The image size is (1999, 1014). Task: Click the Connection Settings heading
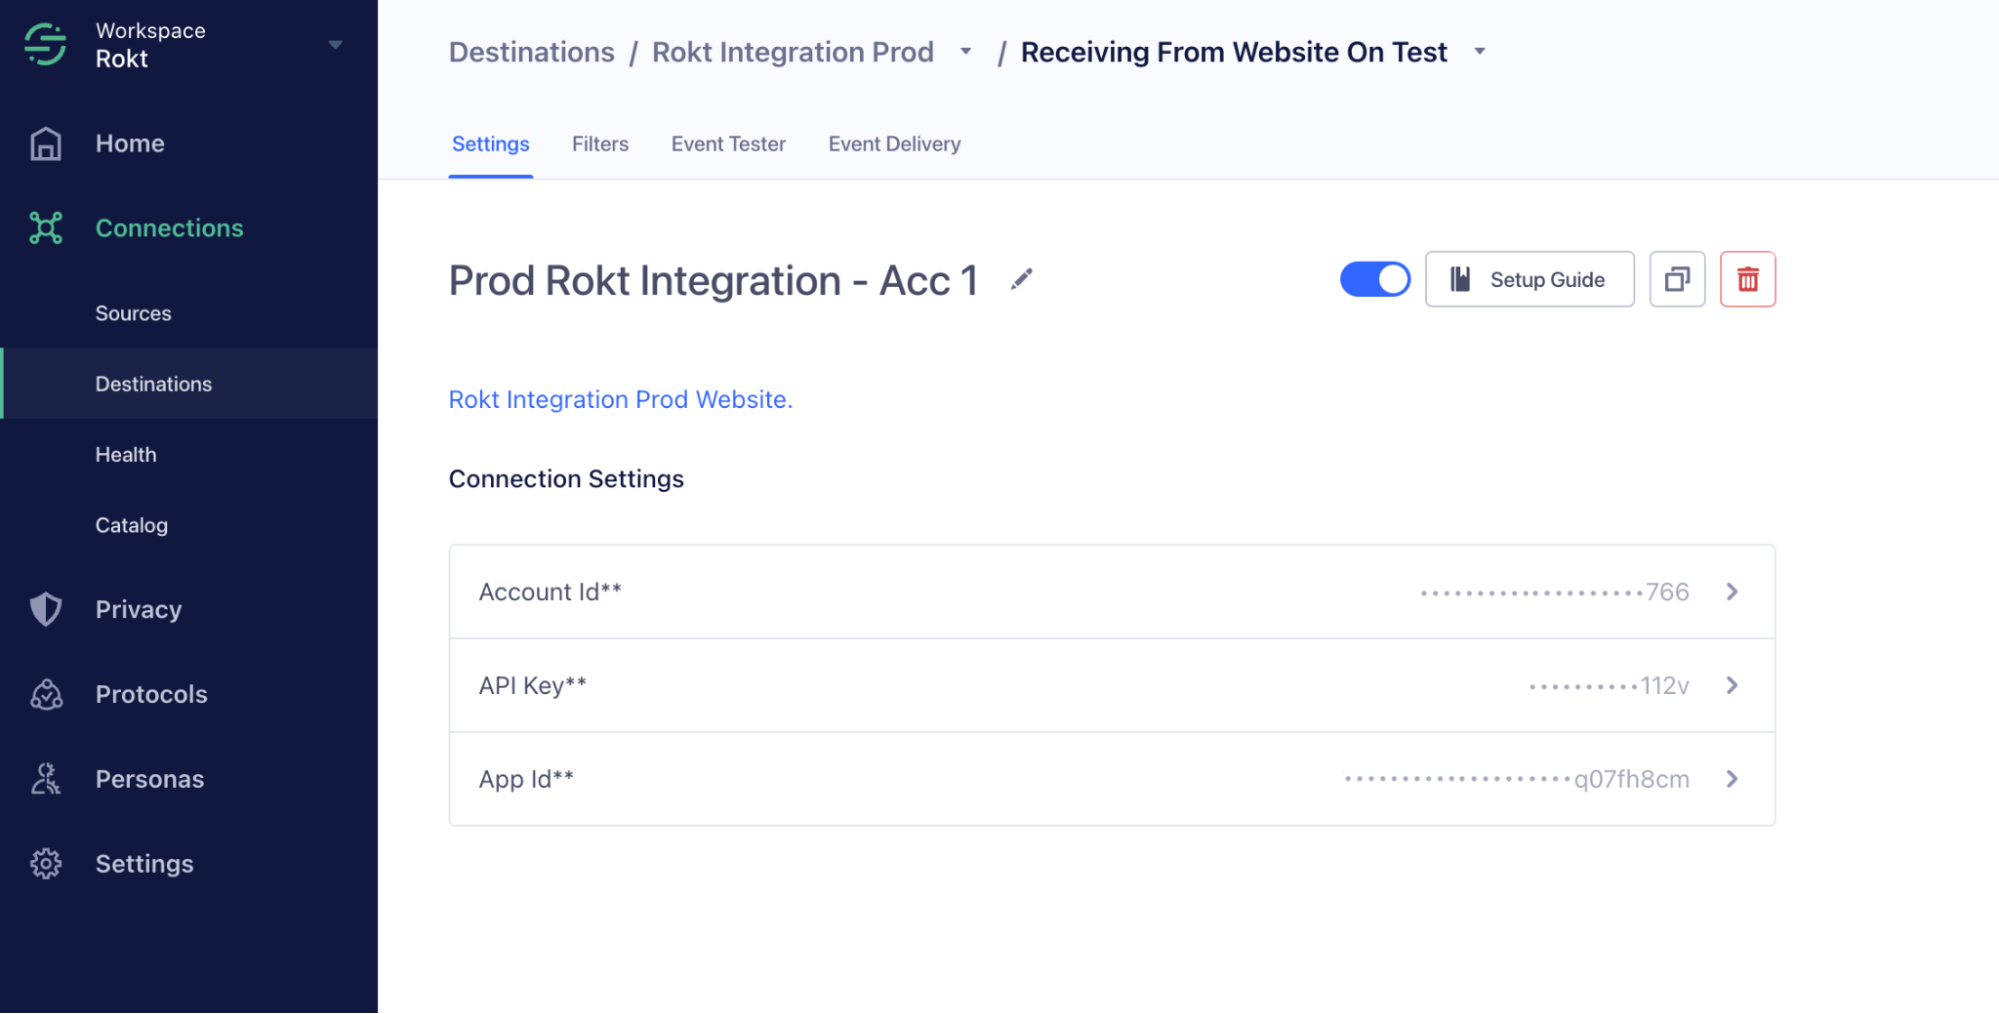[x=566, y=479]
